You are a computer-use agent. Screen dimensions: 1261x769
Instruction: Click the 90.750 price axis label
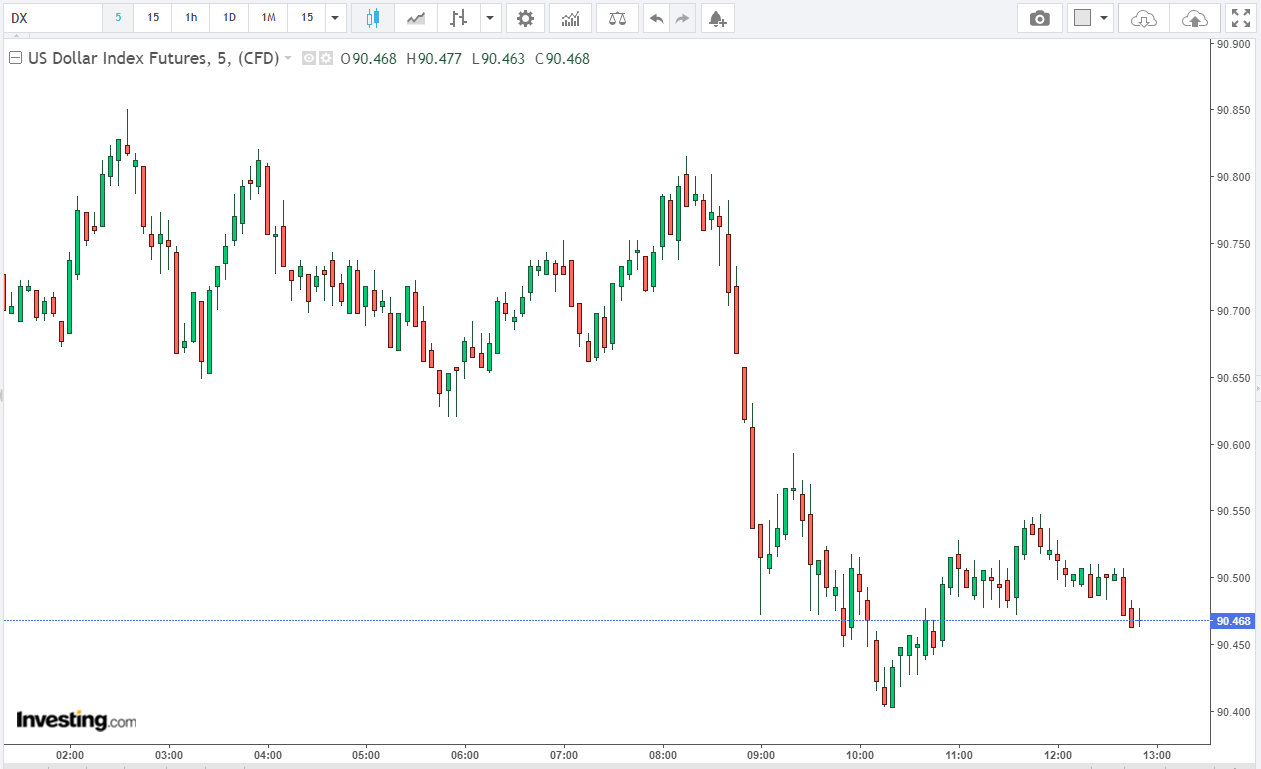pyautogui.click(x=1233, y=244)
